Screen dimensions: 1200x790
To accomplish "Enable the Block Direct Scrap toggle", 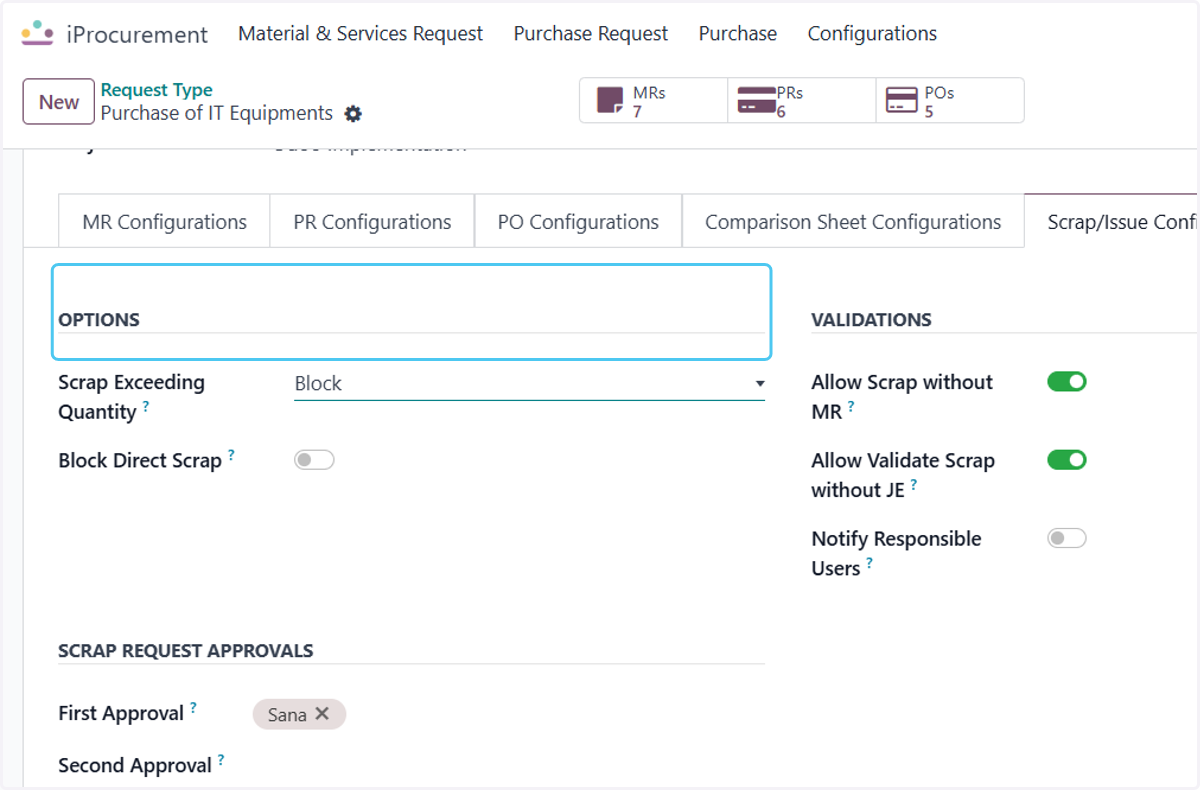I will coord(314,460).
